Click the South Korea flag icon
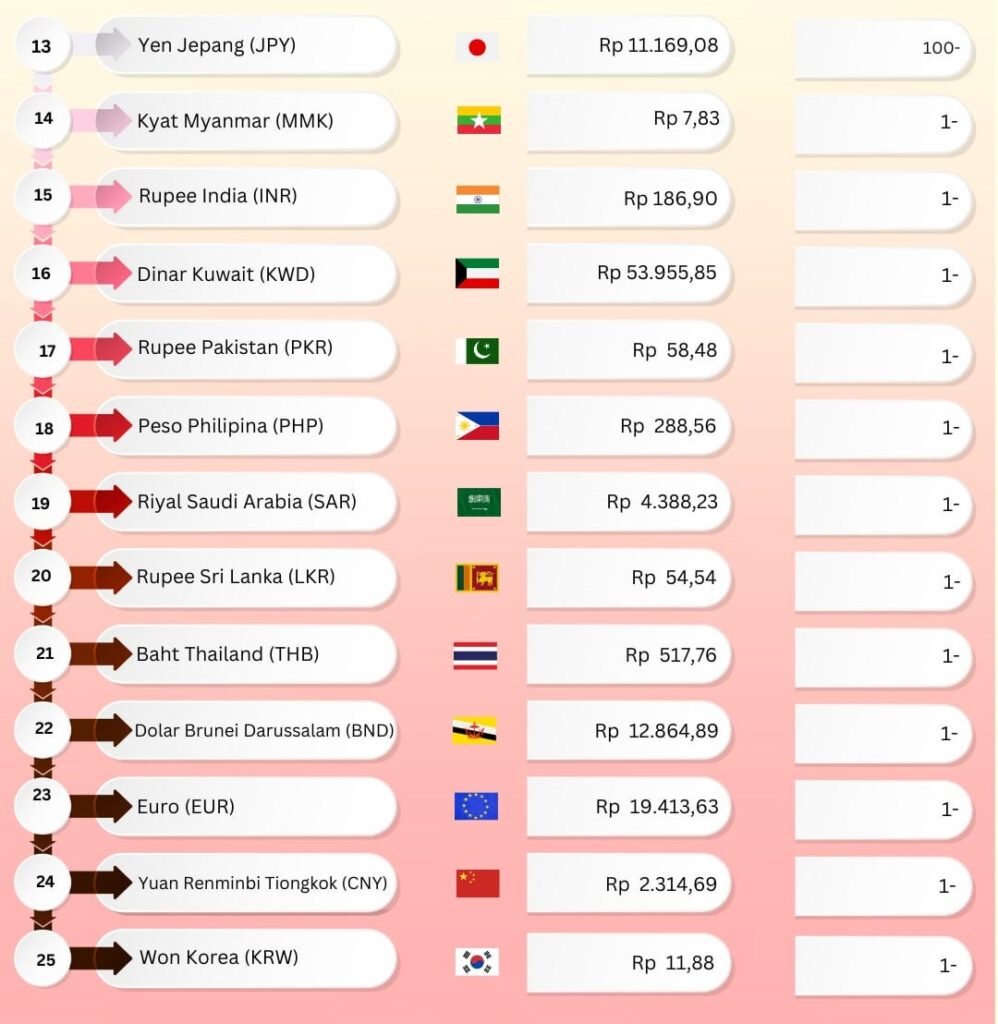 coord(477,961)
